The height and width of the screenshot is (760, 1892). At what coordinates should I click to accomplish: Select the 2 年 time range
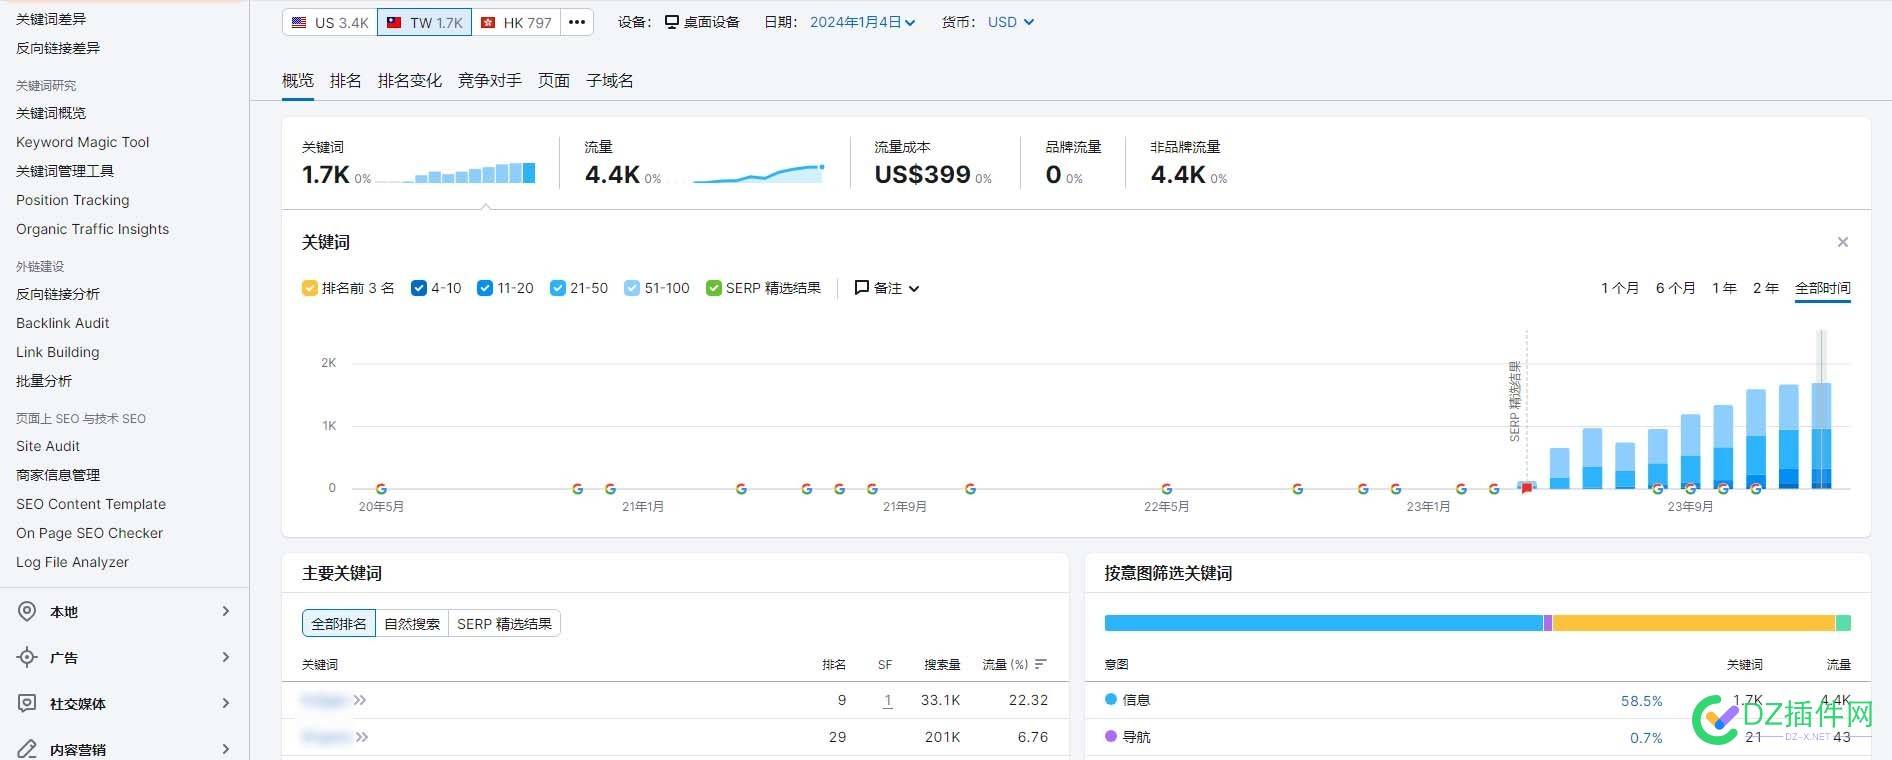click(x=1765, y=288)
